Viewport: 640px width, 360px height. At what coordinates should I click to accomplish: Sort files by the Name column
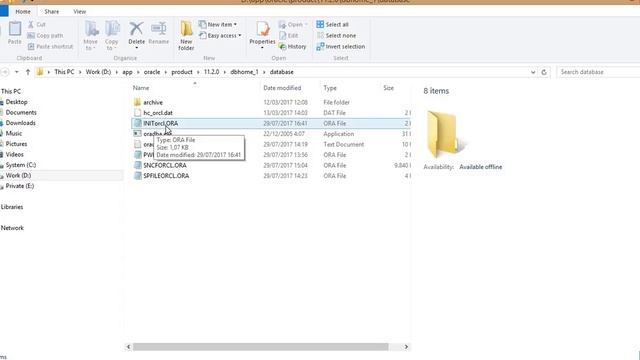click(x=141, y=88)
